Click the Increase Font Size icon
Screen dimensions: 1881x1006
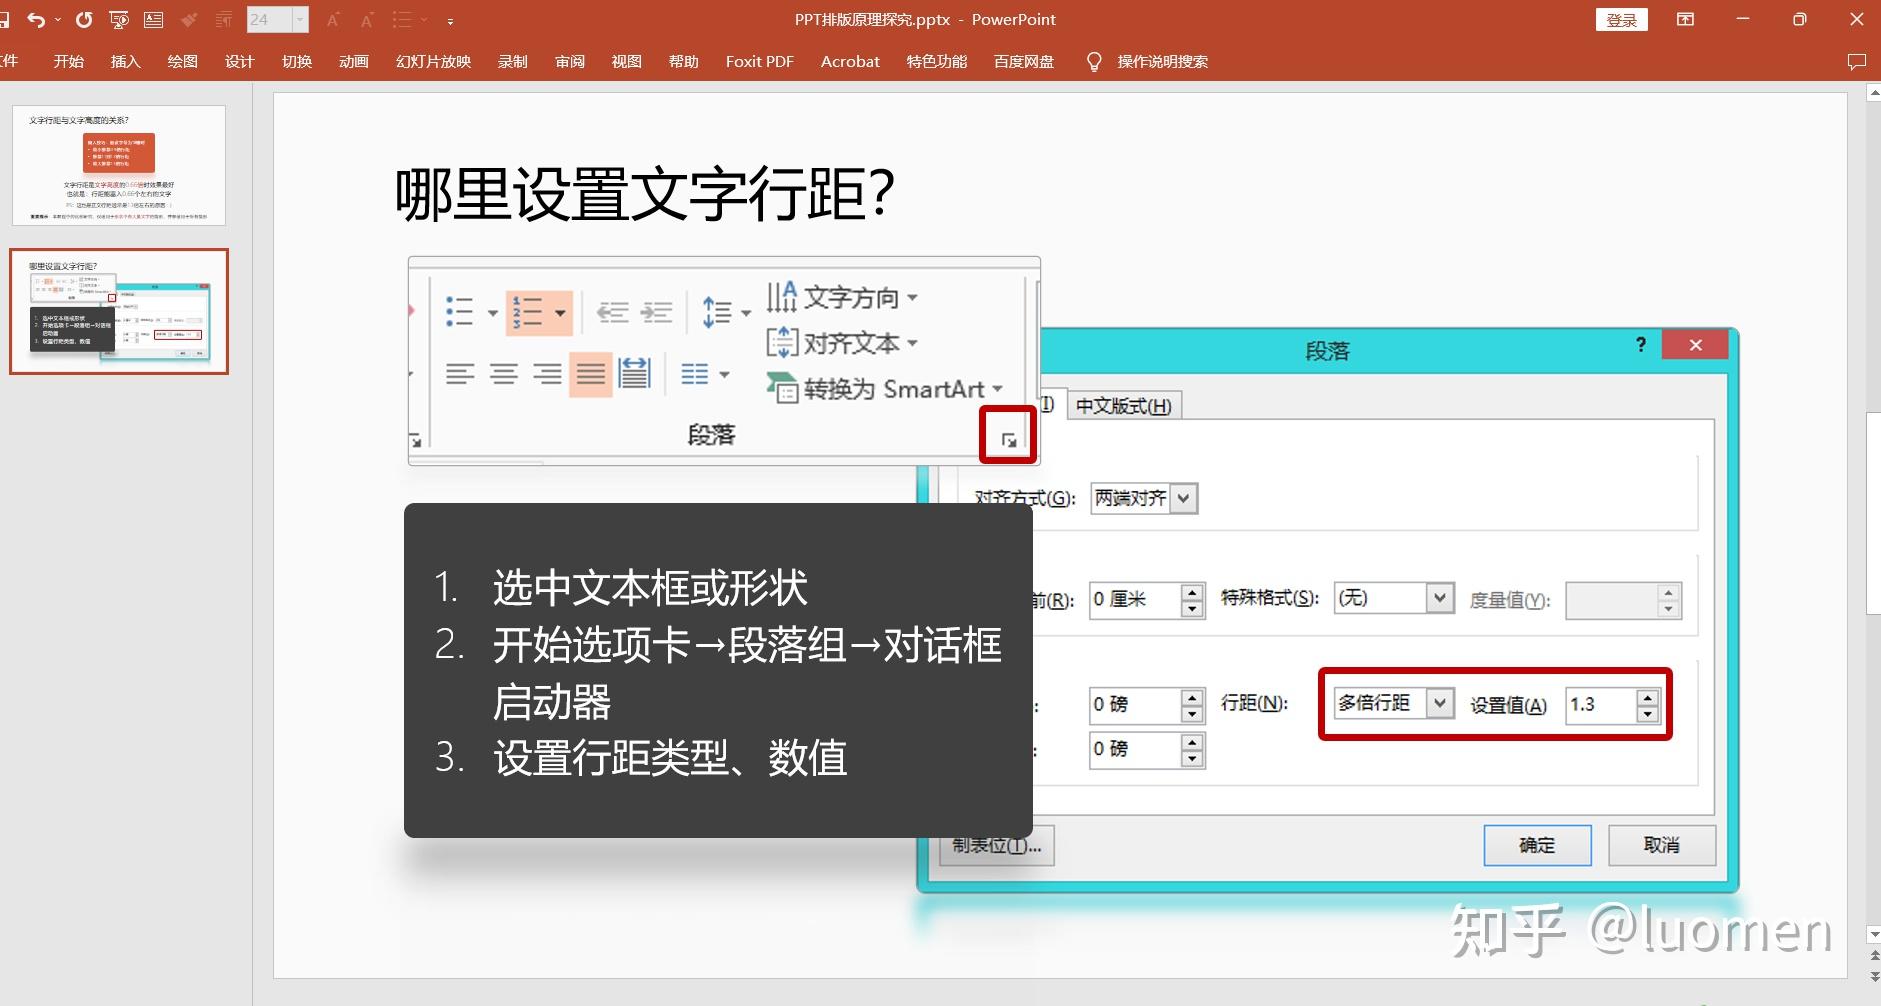[331, 19]
